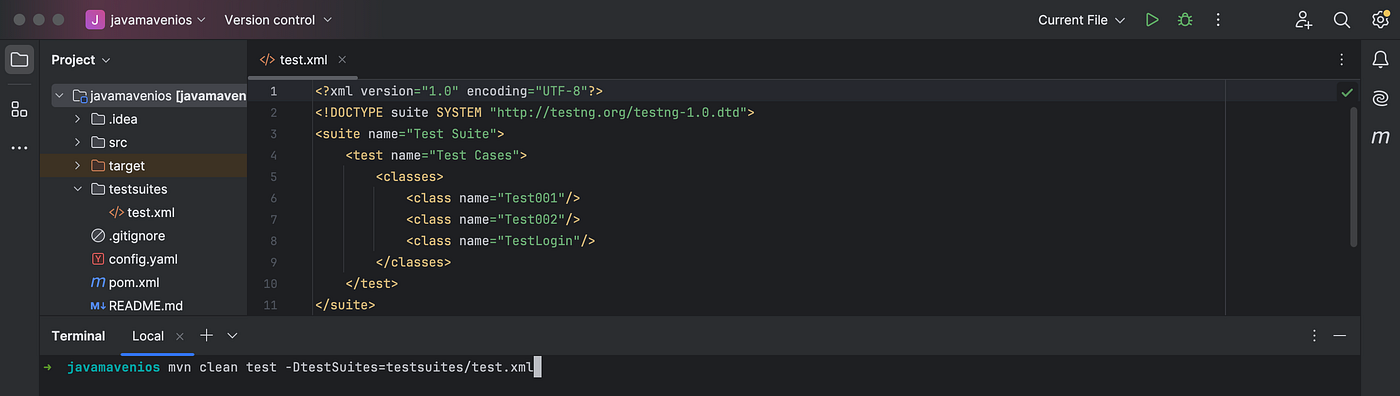
Task: Click the "TestLogin" class name
Action: [537, 241]
